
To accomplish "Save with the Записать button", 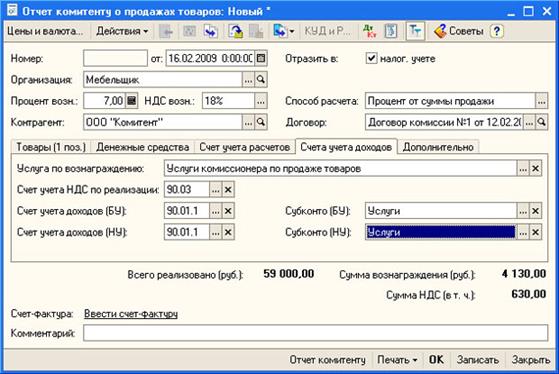I will click(478, 360).
